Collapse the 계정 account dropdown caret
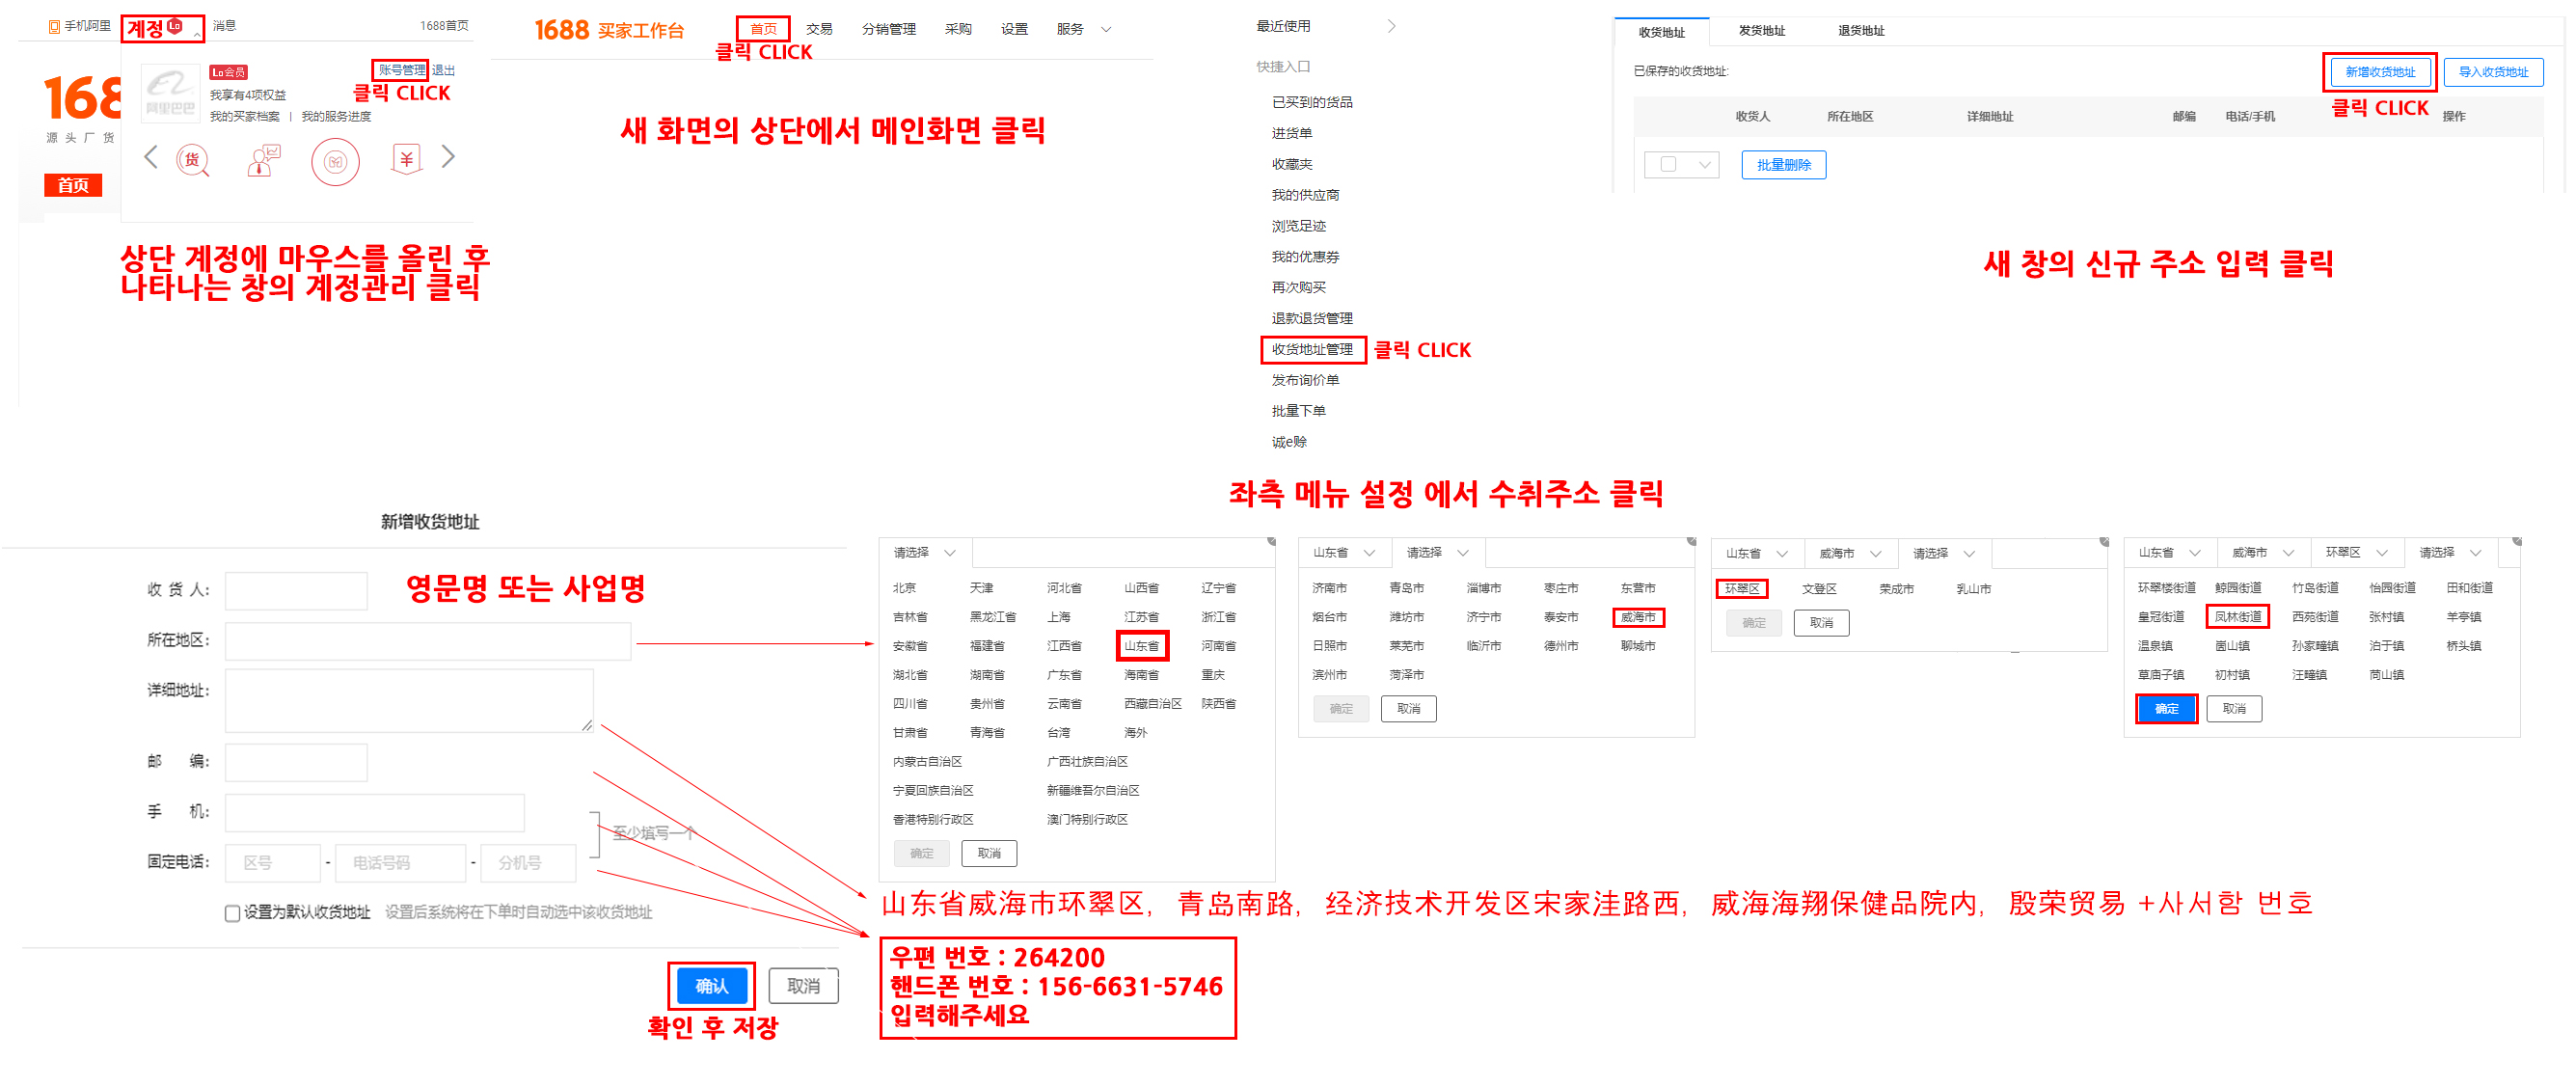The width and height of the screenshot is (2576, 1086). (x=197, y=34)
